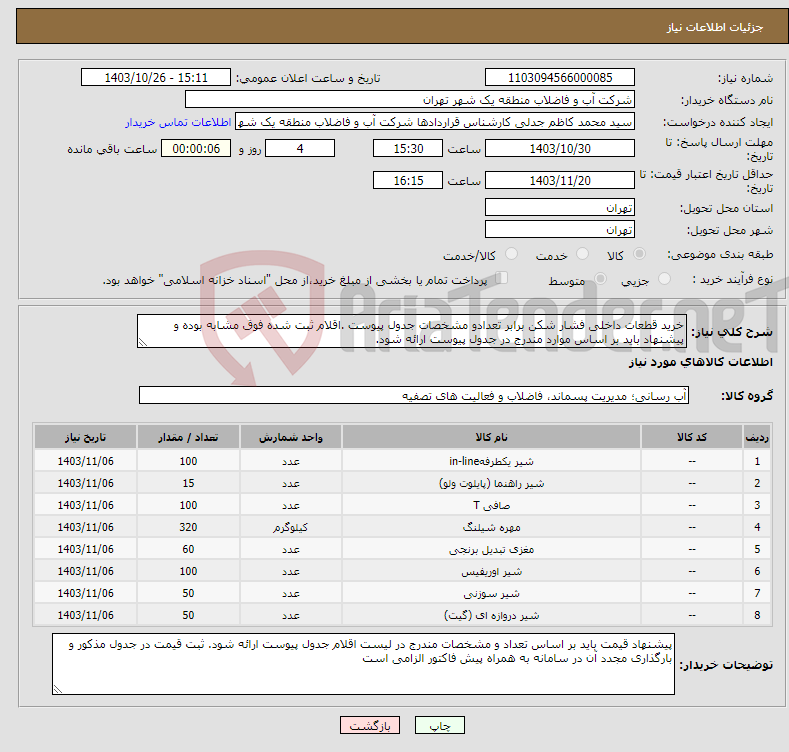Click unit کیلوگرم in row 4

click(291, 527)
